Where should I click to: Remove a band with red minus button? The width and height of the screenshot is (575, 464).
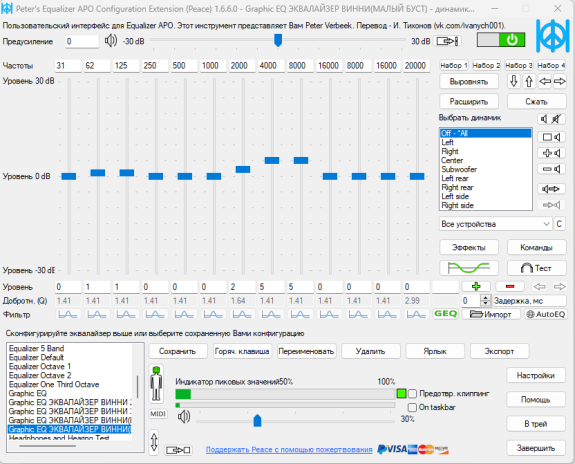click(510, 286)
